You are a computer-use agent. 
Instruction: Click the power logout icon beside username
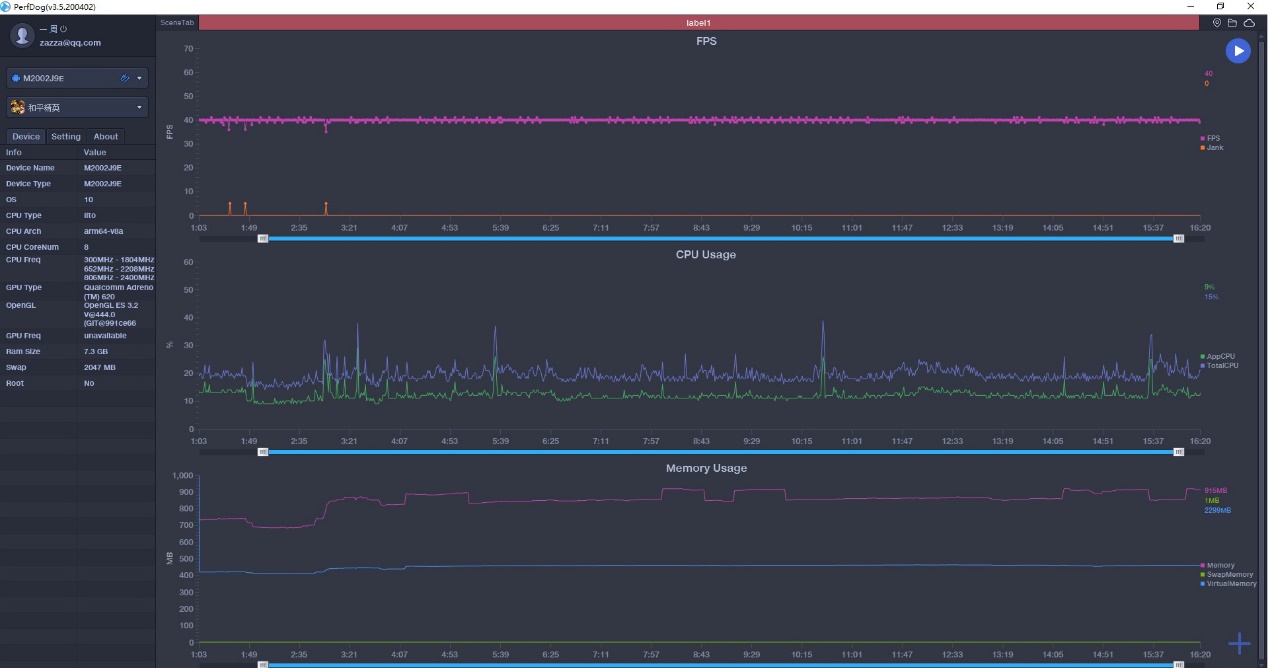[x=63, y=29]
